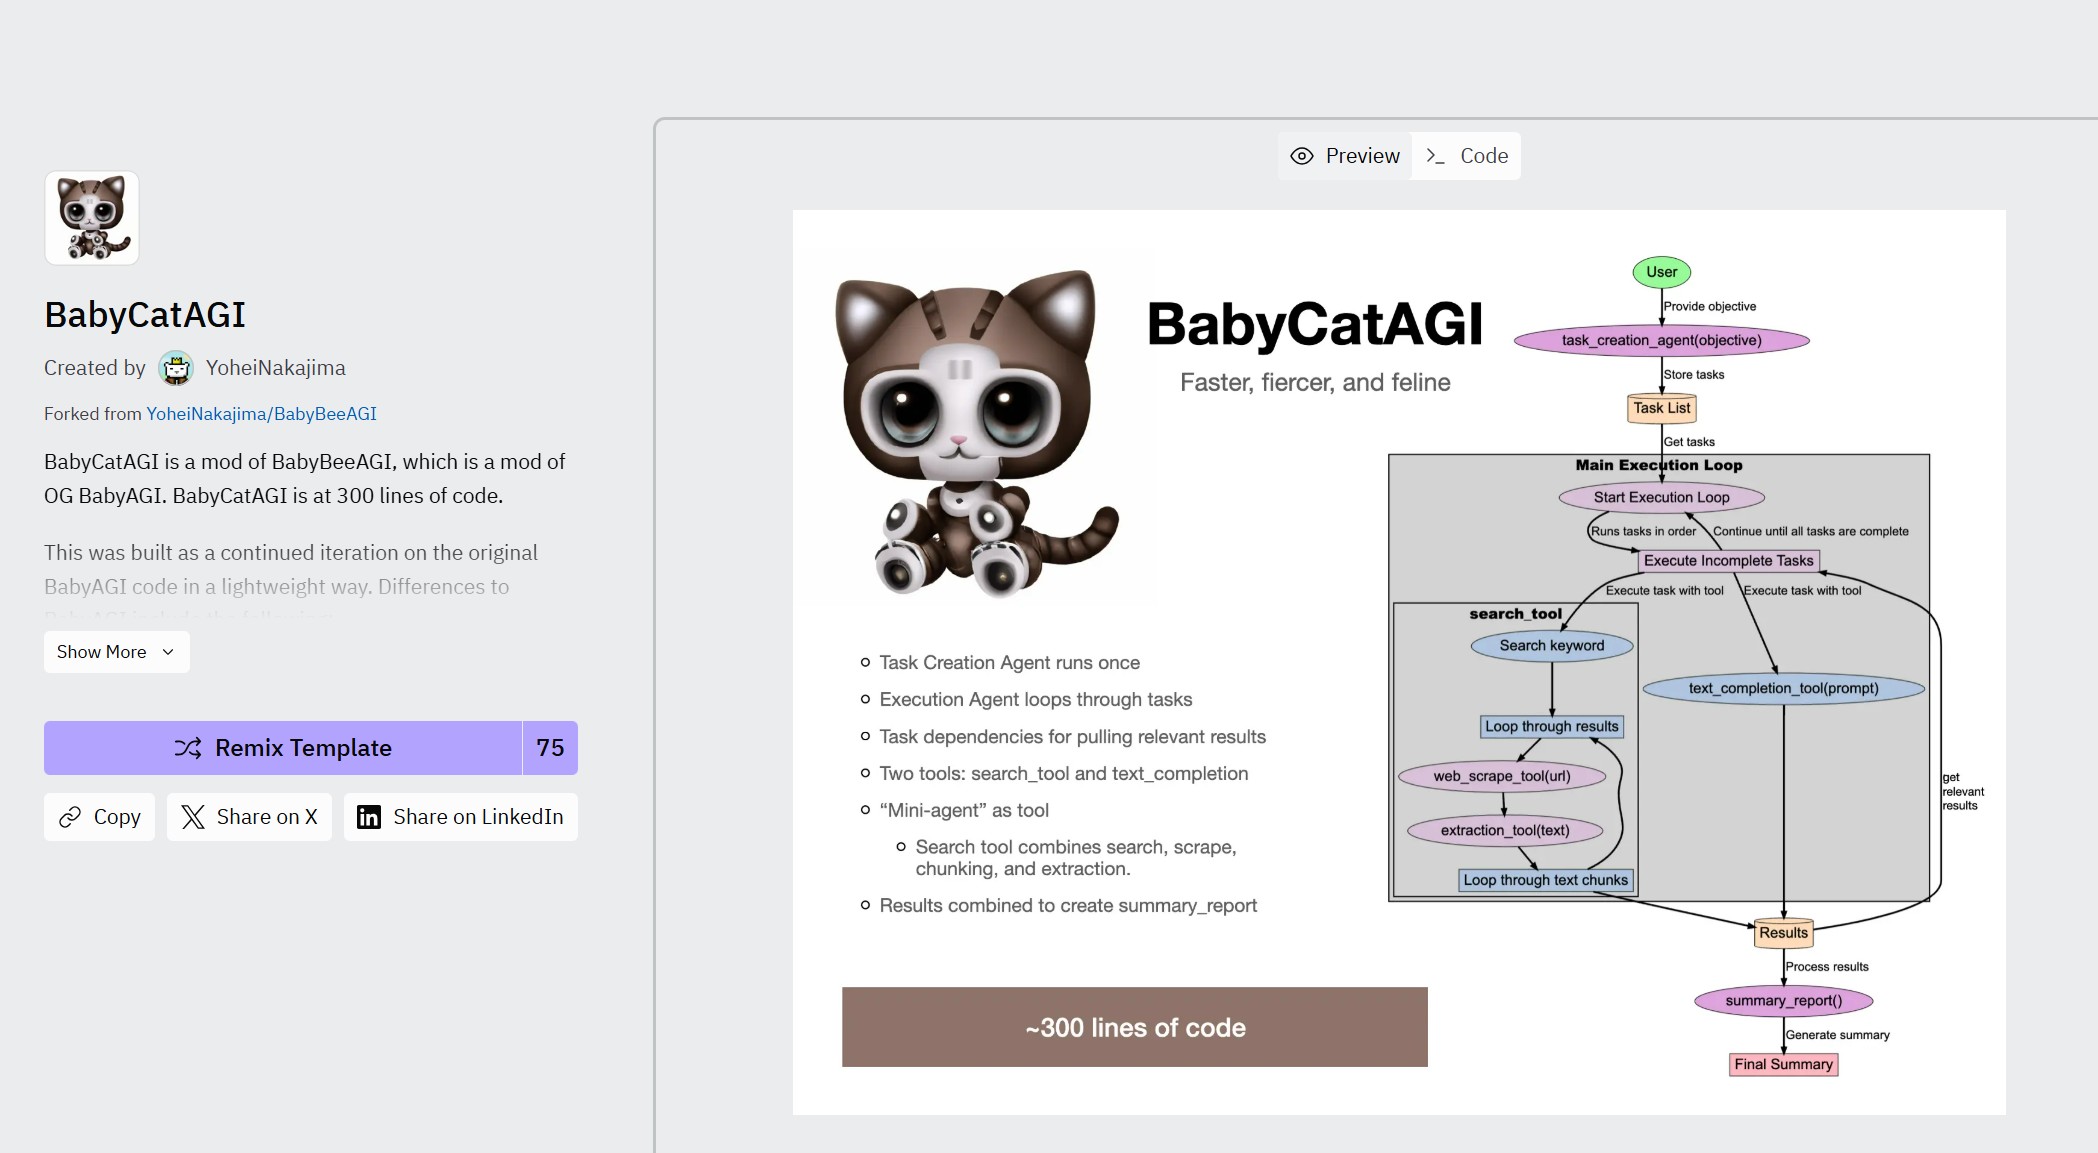Click the BabyCatAGI title in the preview

[x=1315, y=324]
